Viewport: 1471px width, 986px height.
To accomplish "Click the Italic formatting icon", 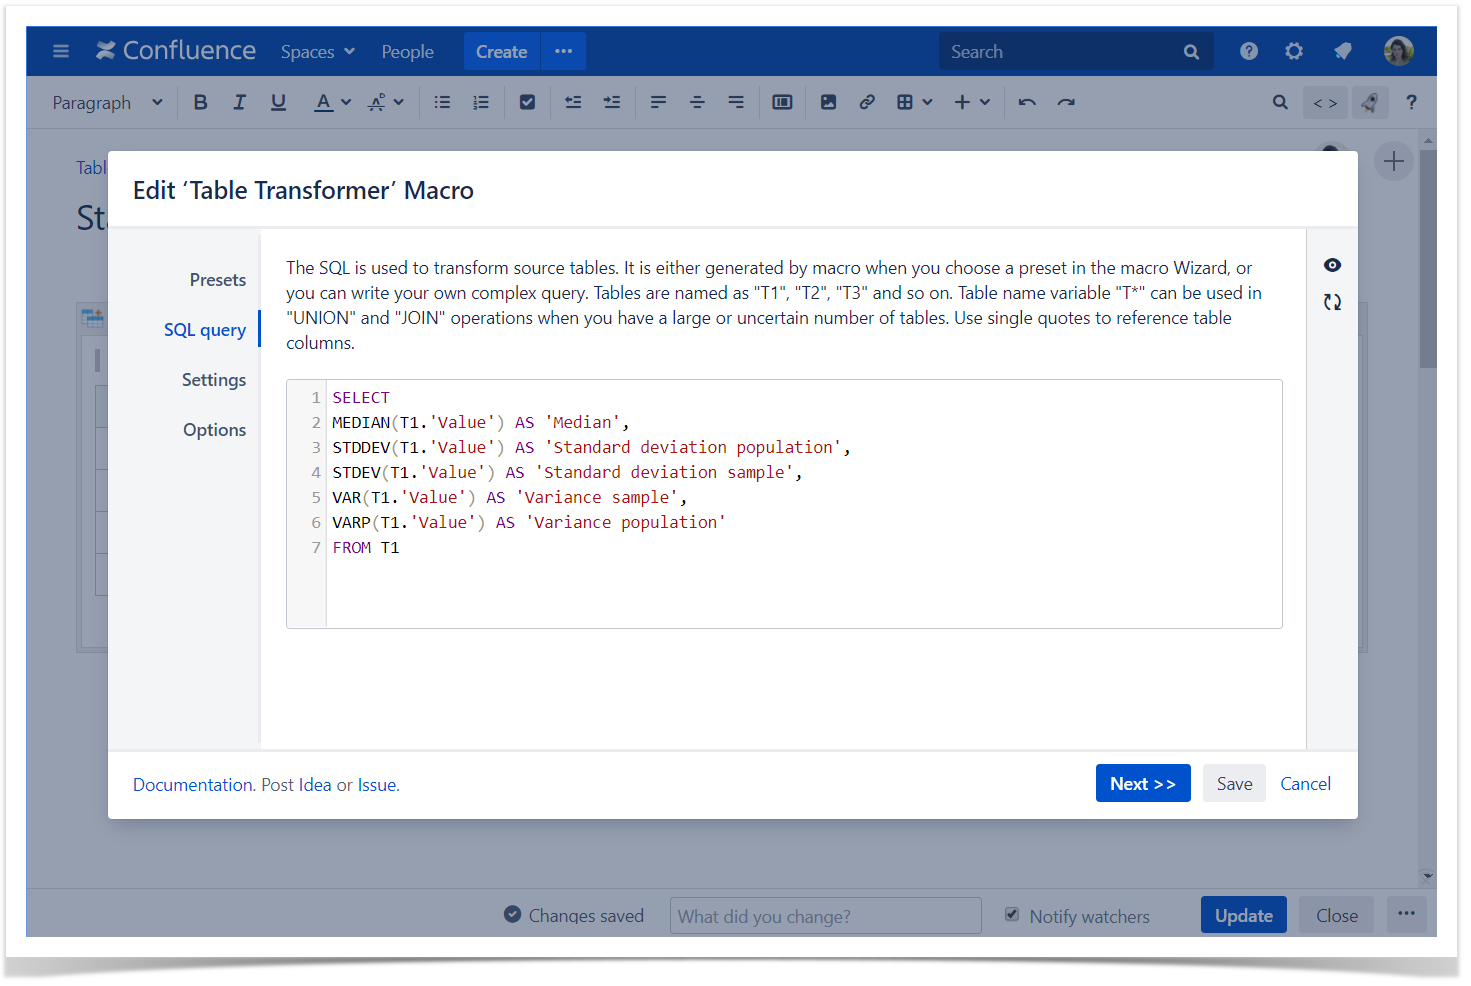I will pyautogui.click(x=239, y=102).
